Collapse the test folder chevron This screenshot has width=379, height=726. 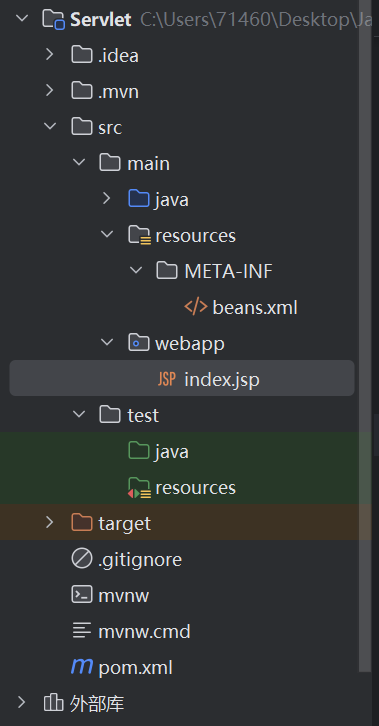tap(79, 414)
